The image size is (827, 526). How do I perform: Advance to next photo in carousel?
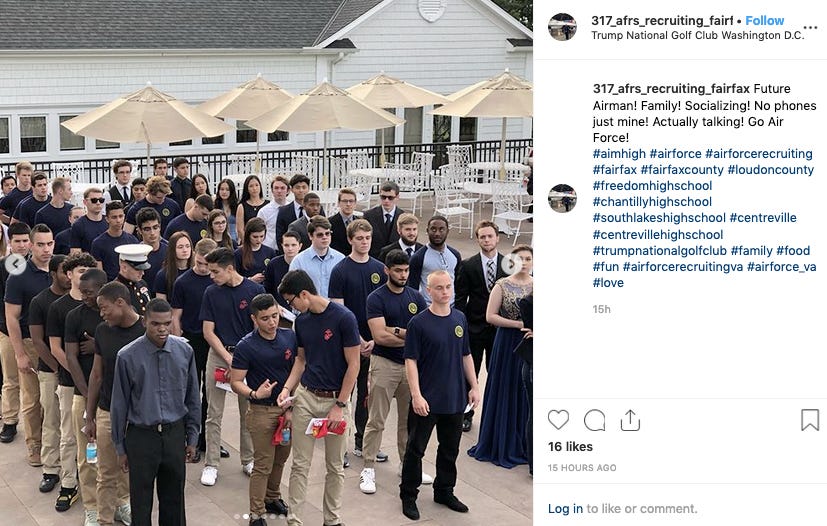[x=512, y=264]
